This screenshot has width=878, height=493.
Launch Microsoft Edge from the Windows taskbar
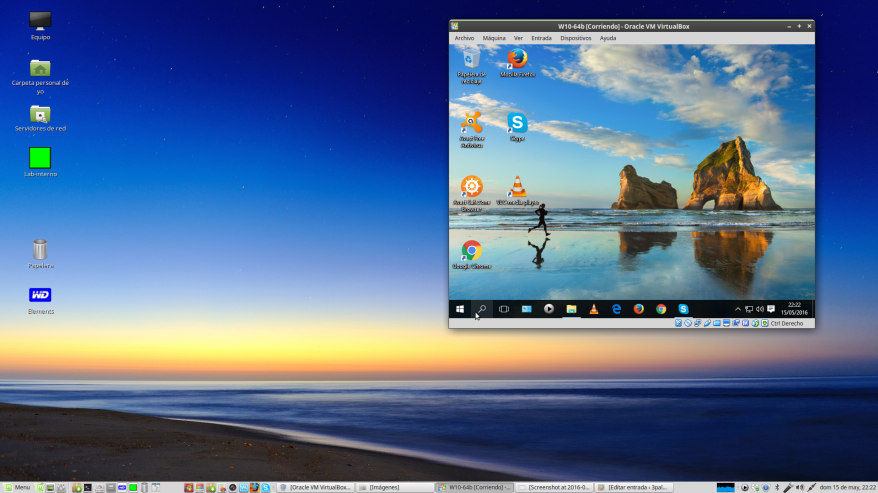point(616,309)
